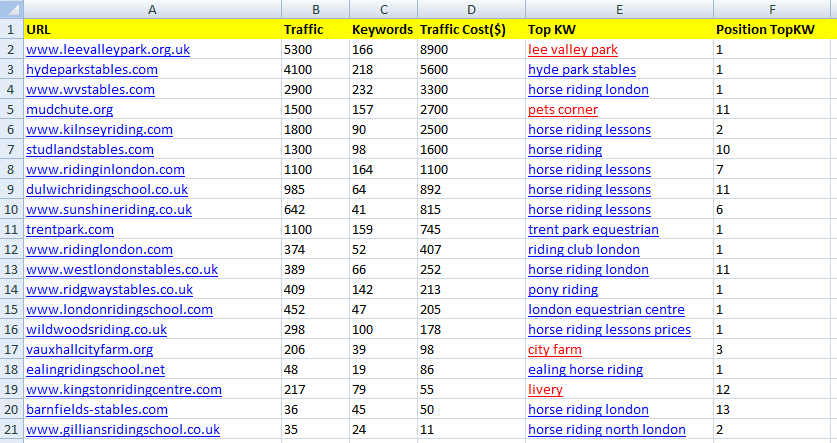
Task: Click the 'pony riding' keyword link
Action: [x=563, y=290]
